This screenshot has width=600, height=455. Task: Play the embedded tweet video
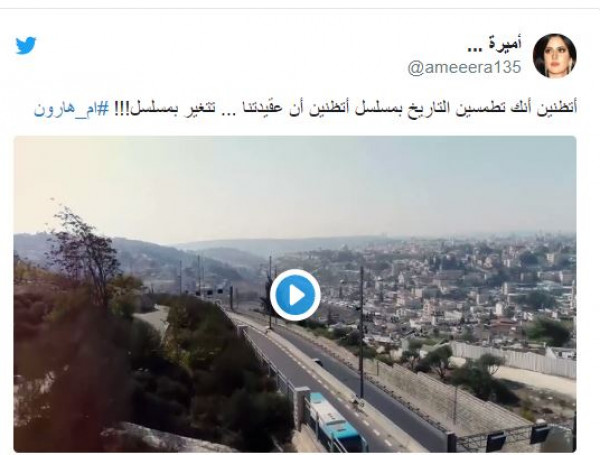coord(295,295)
